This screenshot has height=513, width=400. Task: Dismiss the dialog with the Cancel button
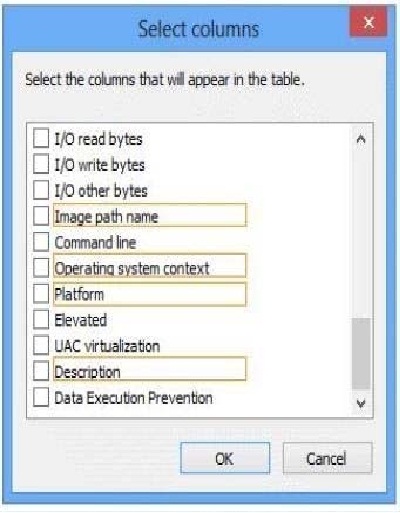tap(327, 458)
